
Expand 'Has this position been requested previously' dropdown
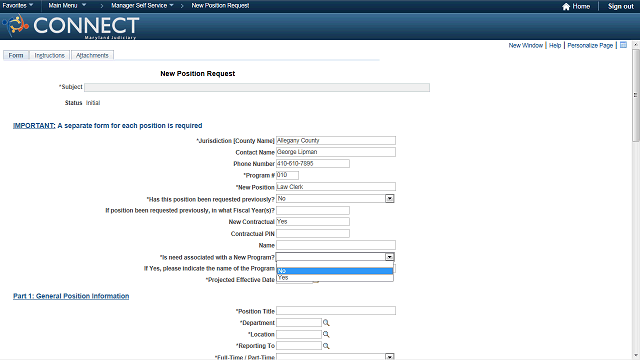(389, 199)
